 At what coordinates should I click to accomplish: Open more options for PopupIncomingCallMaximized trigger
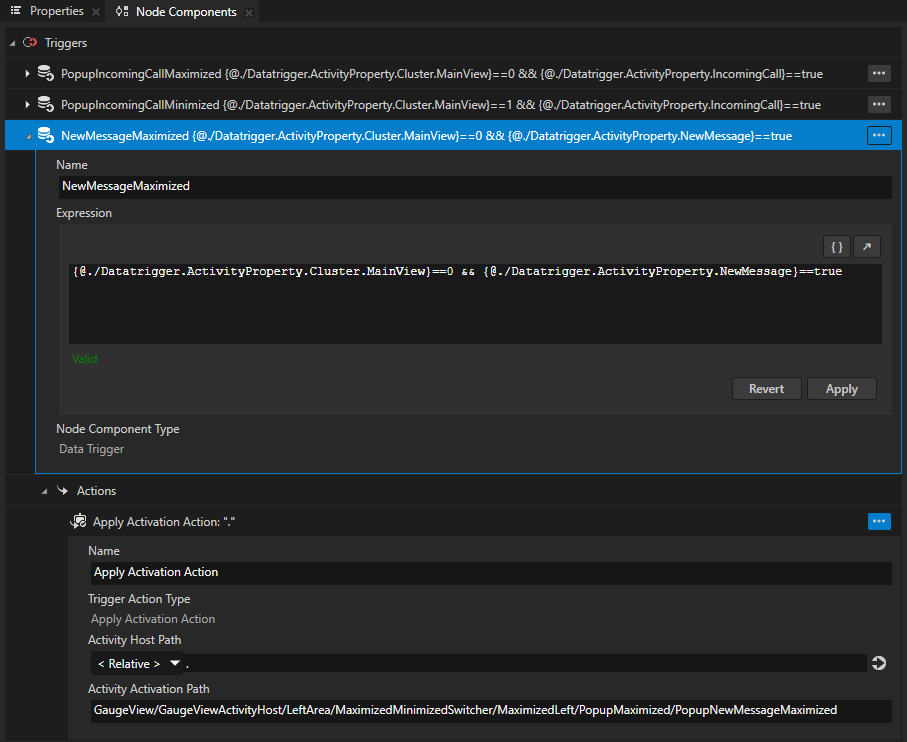click(878, 73)
